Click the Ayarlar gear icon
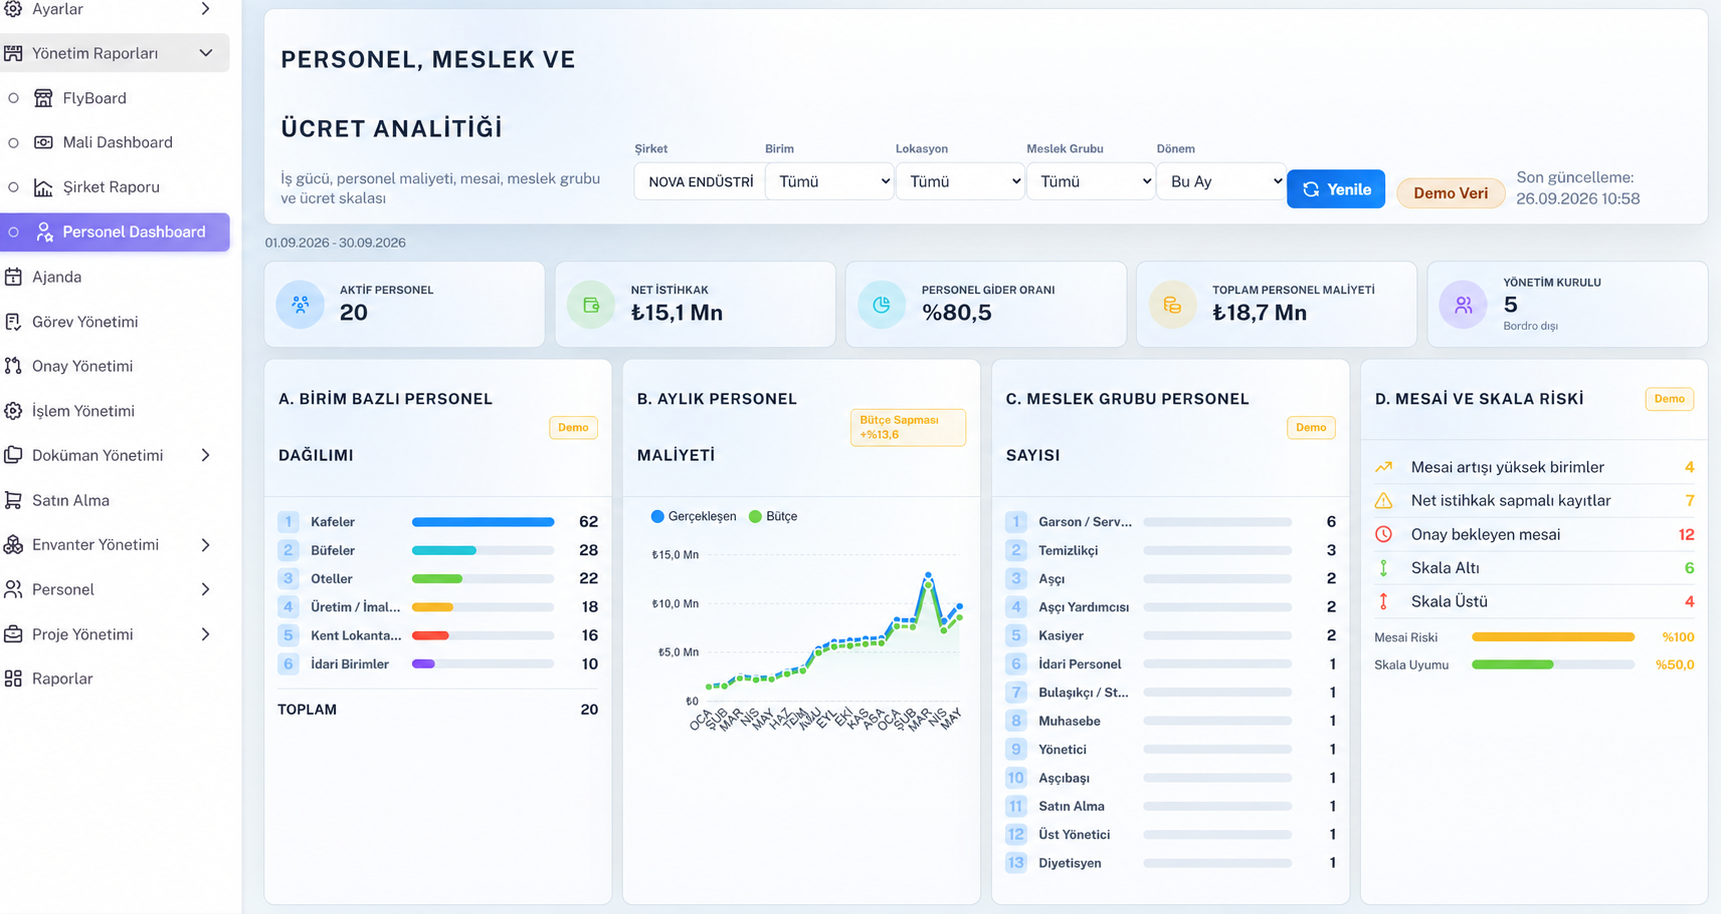Image resolution: width=1721 pixels, height=914 pixels. coord(13,9)
